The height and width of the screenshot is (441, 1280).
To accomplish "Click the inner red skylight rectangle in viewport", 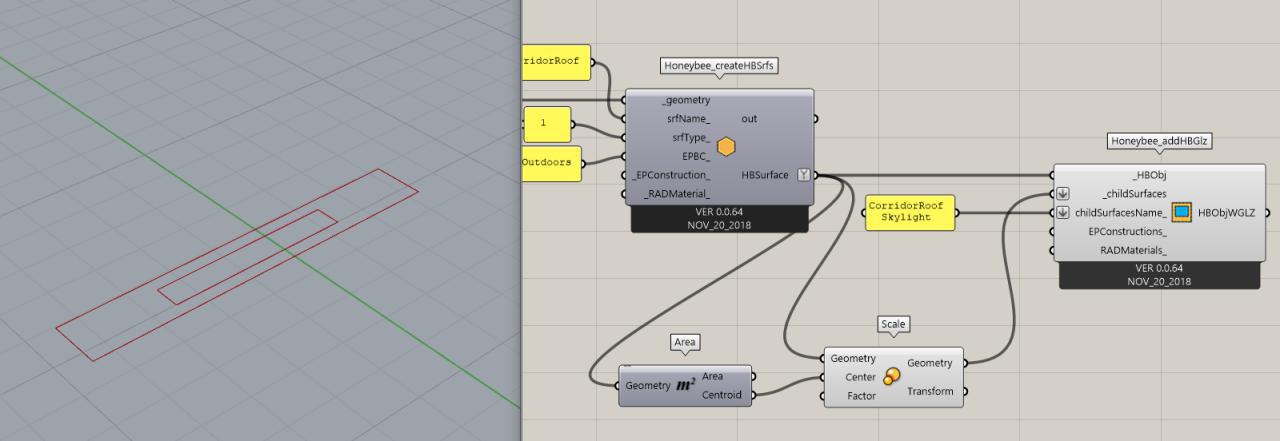I will [247, 257].
